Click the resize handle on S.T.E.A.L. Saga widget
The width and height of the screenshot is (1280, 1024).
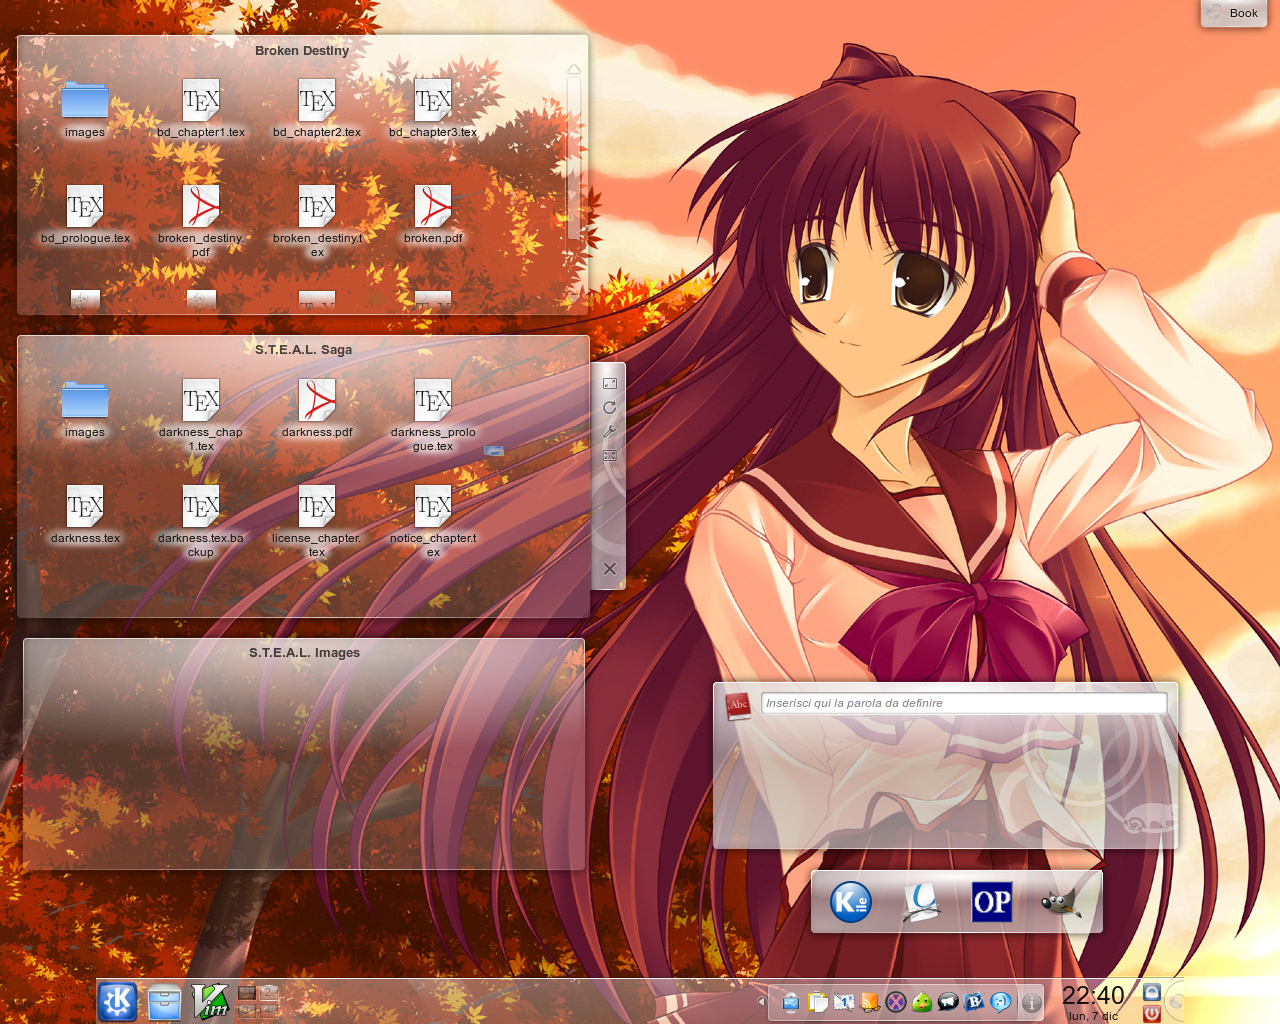tap(609, 384)
